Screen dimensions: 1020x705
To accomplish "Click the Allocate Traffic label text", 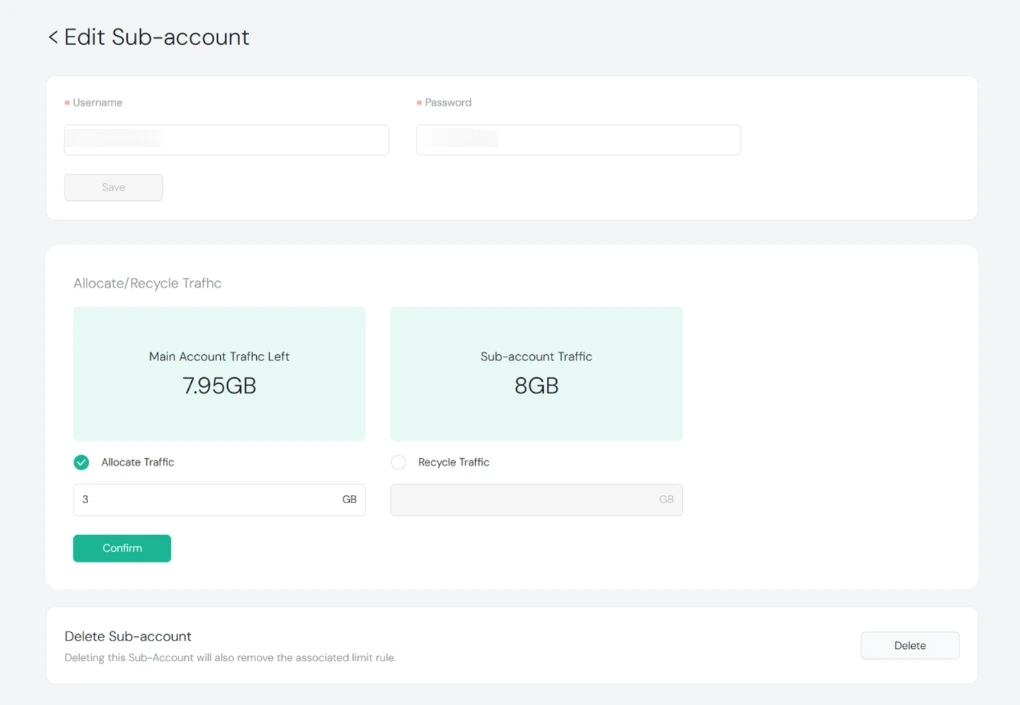I will [x=138, y=462].
